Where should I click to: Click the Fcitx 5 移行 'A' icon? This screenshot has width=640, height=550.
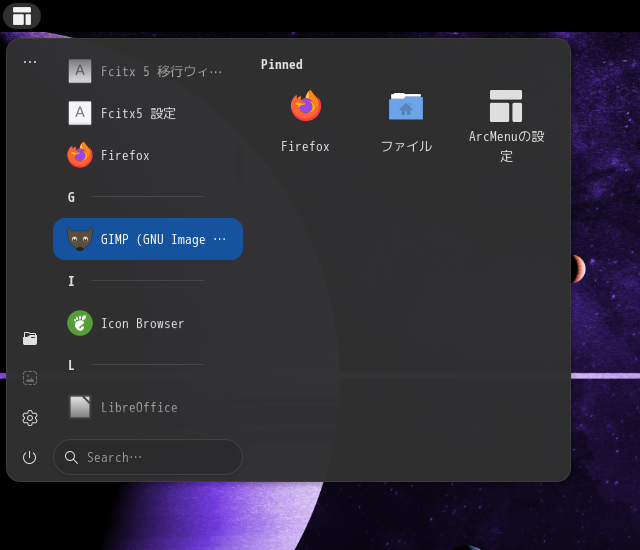click(80, 71)
